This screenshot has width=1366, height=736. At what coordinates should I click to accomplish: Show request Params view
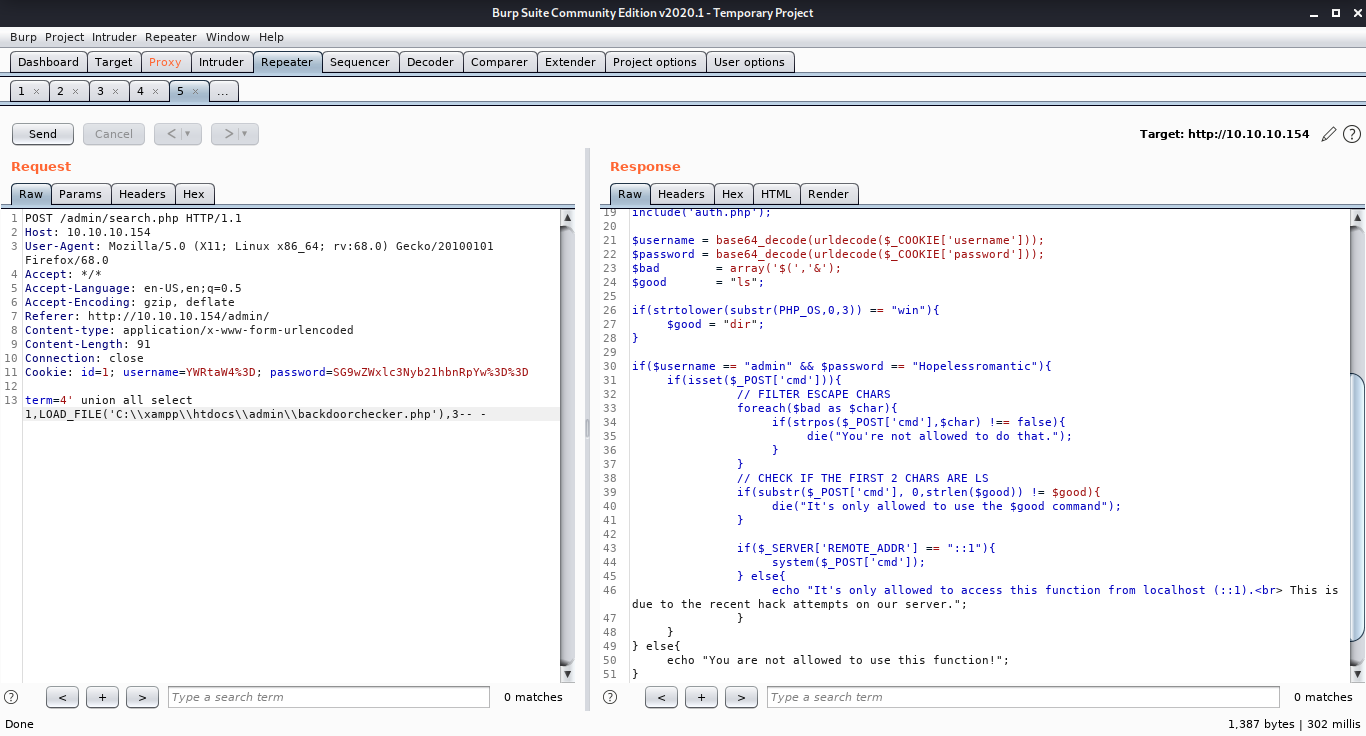point(80,194)
